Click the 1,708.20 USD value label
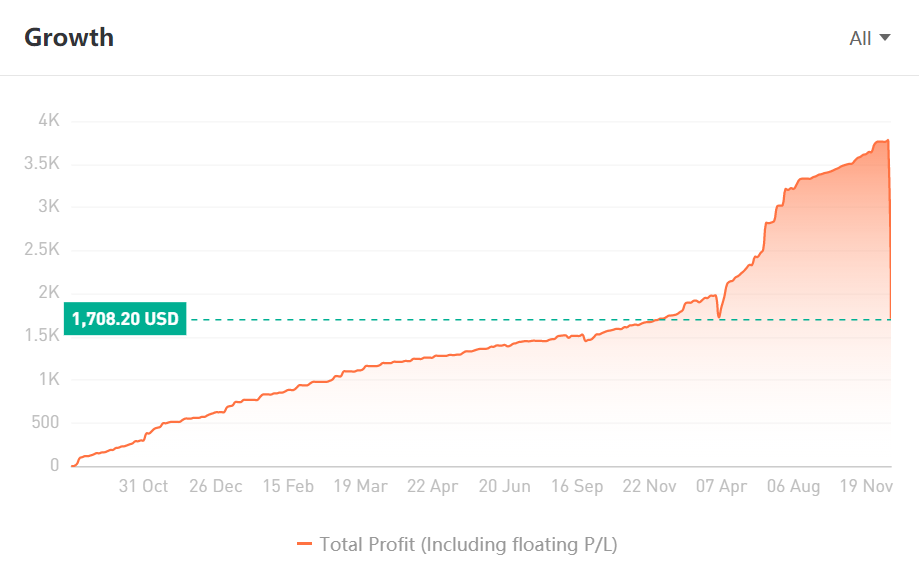 click(x=125, y=320)
